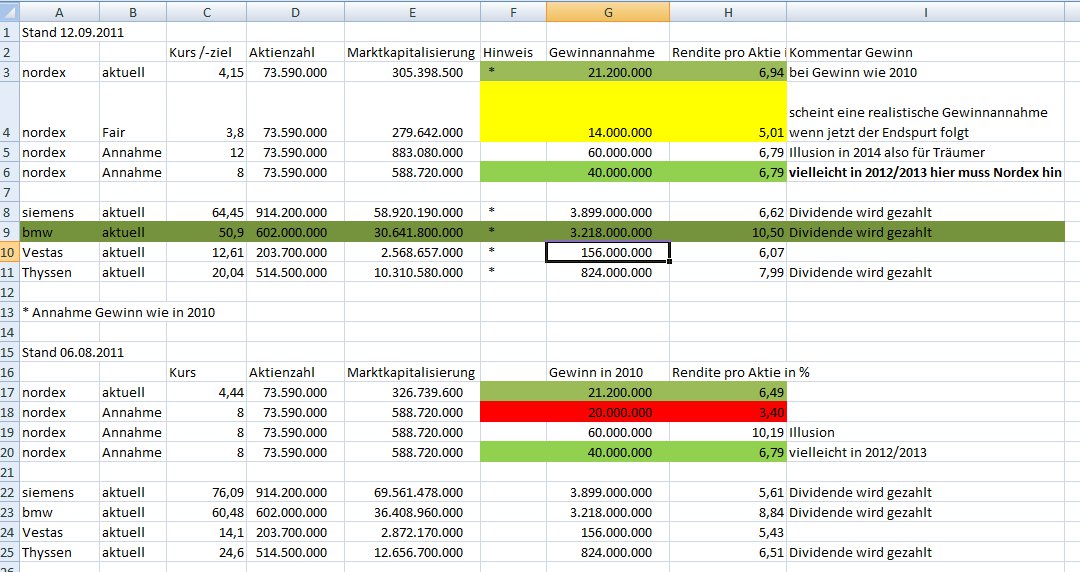This screenshot has height=572, width=1080.
Task: Select column A header
Action: click(59, 12)
